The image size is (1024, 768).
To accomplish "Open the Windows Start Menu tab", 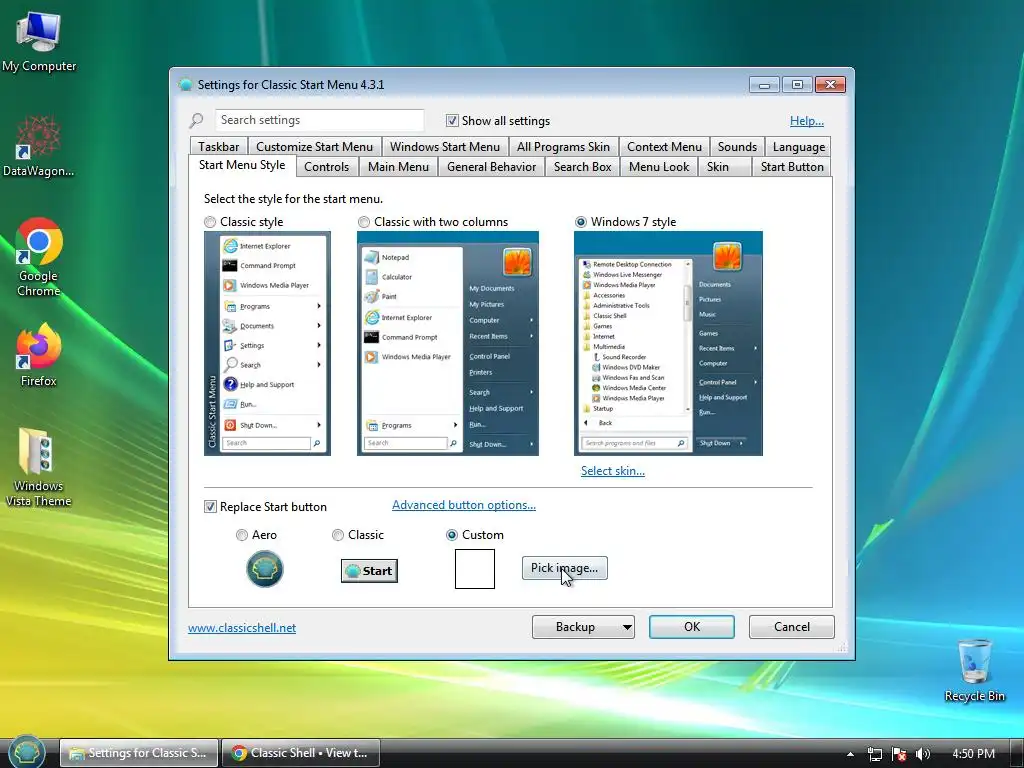I will pos(445,147).
